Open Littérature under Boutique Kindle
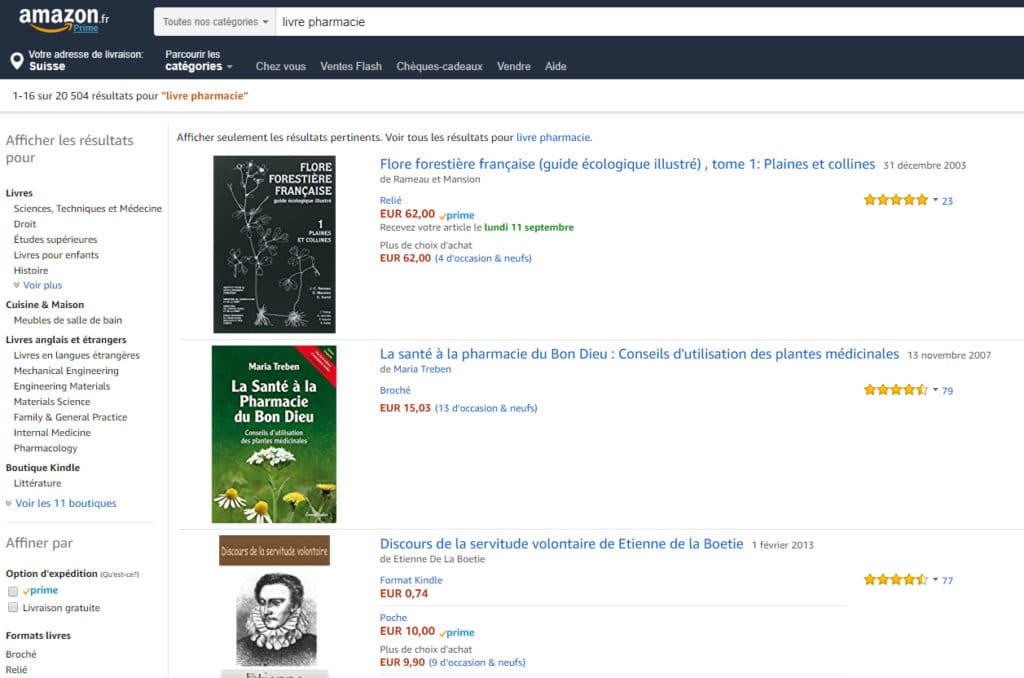The height and width of the screenshot is (678, 1024). pos(37,483)
